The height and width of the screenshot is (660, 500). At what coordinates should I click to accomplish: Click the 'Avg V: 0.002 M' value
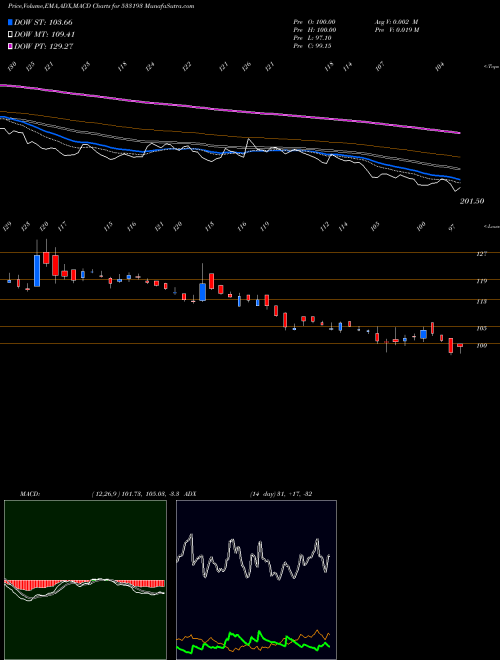point(396,22)
